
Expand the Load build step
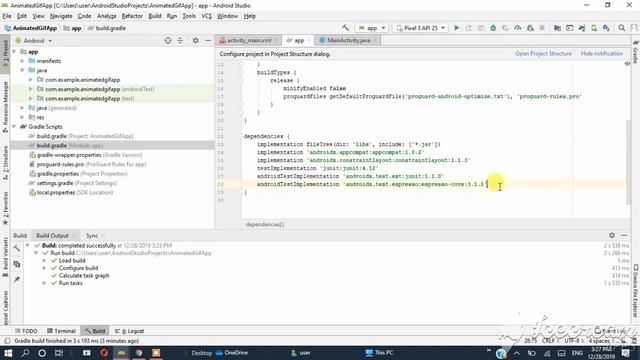pos(44,260)
